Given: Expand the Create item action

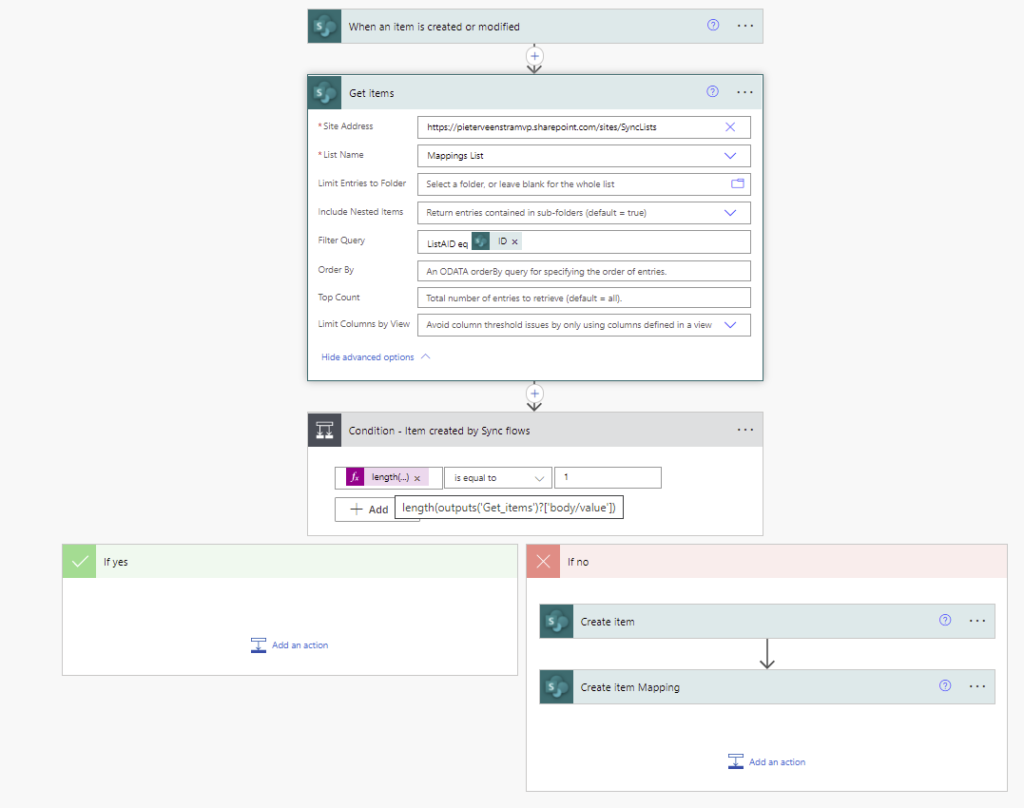Looking at the screenshot, I should (x=767, y=621).
